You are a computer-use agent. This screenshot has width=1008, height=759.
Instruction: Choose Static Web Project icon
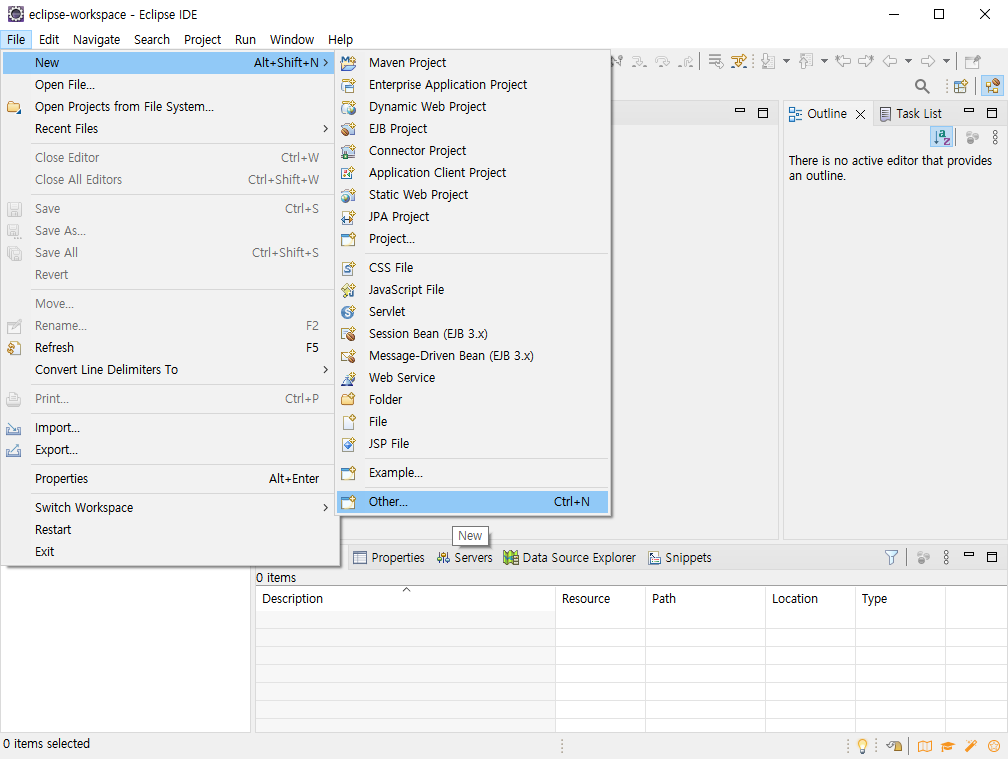coord(348,195)
